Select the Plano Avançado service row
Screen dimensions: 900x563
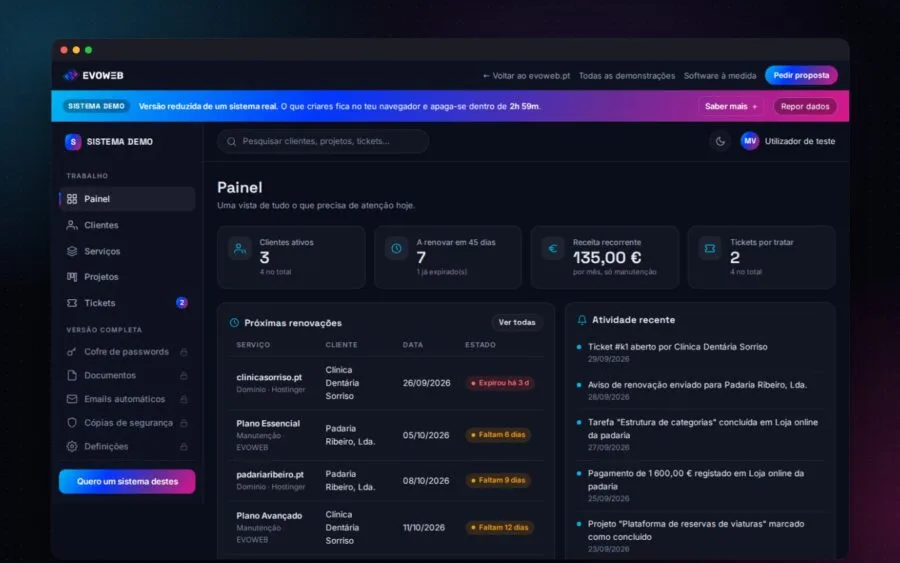tap(386, 527)
